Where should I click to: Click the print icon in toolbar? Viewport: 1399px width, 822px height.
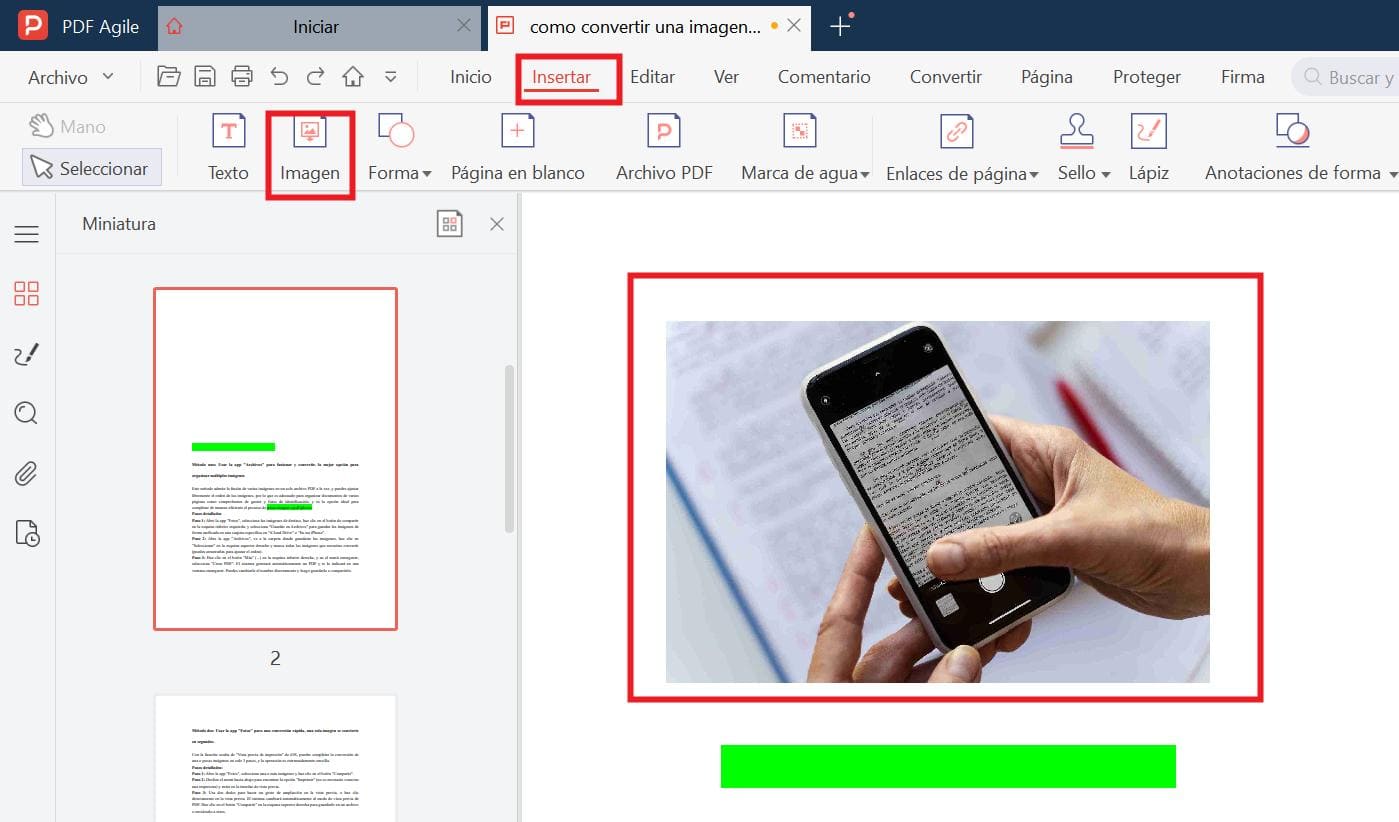click(x=241, y=77)
